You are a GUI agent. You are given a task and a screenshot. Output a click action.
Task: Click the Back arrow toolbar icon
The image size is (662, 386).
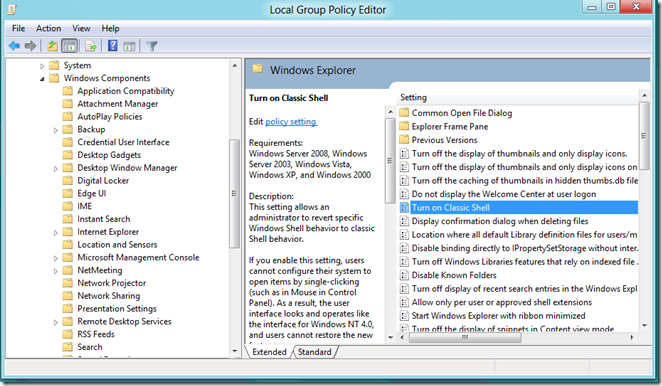(14, 46)
